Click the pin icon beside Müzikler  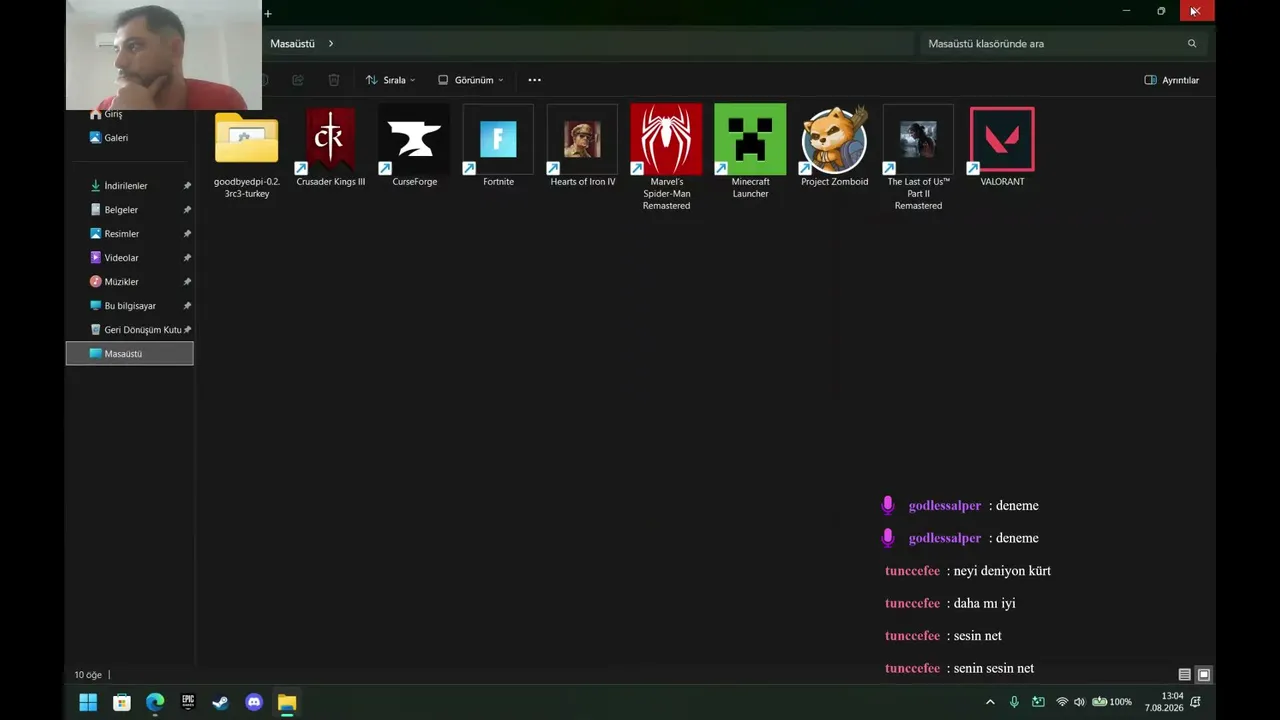(x=187, y=282)
